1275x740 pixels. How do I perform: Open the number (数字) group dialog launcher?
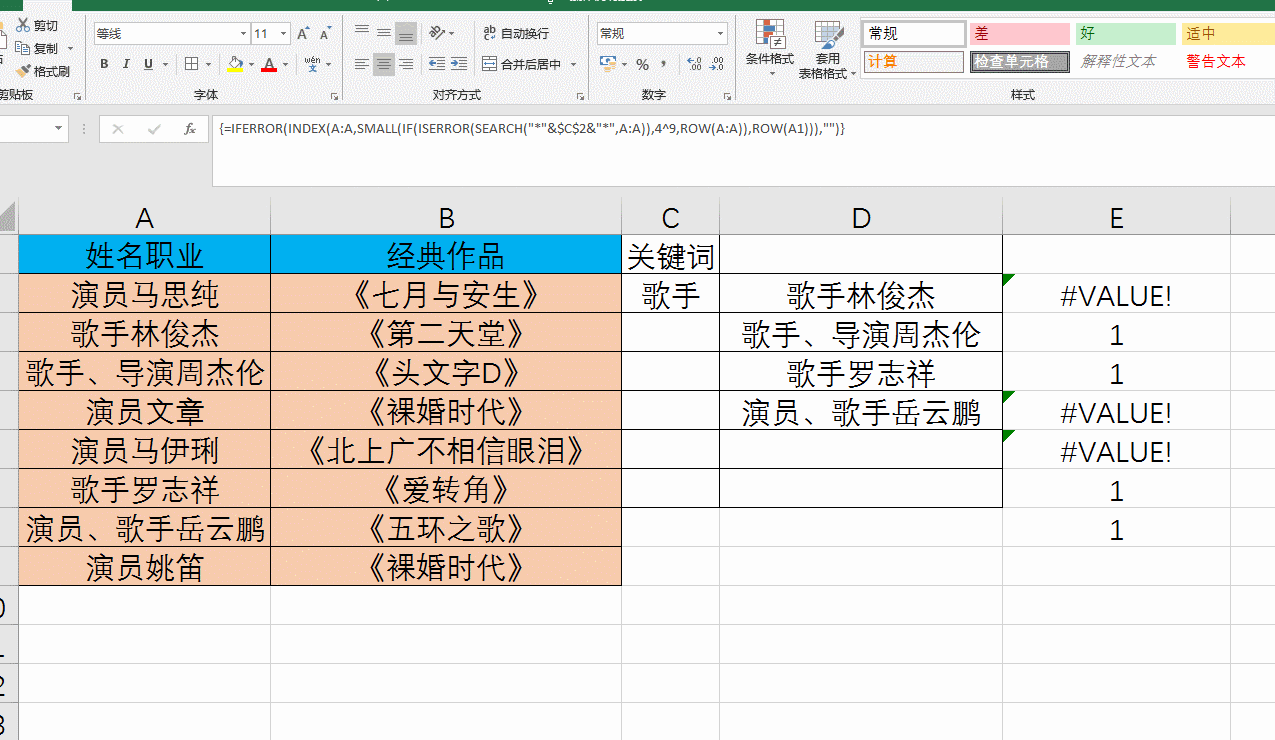(x=726, y=96)
